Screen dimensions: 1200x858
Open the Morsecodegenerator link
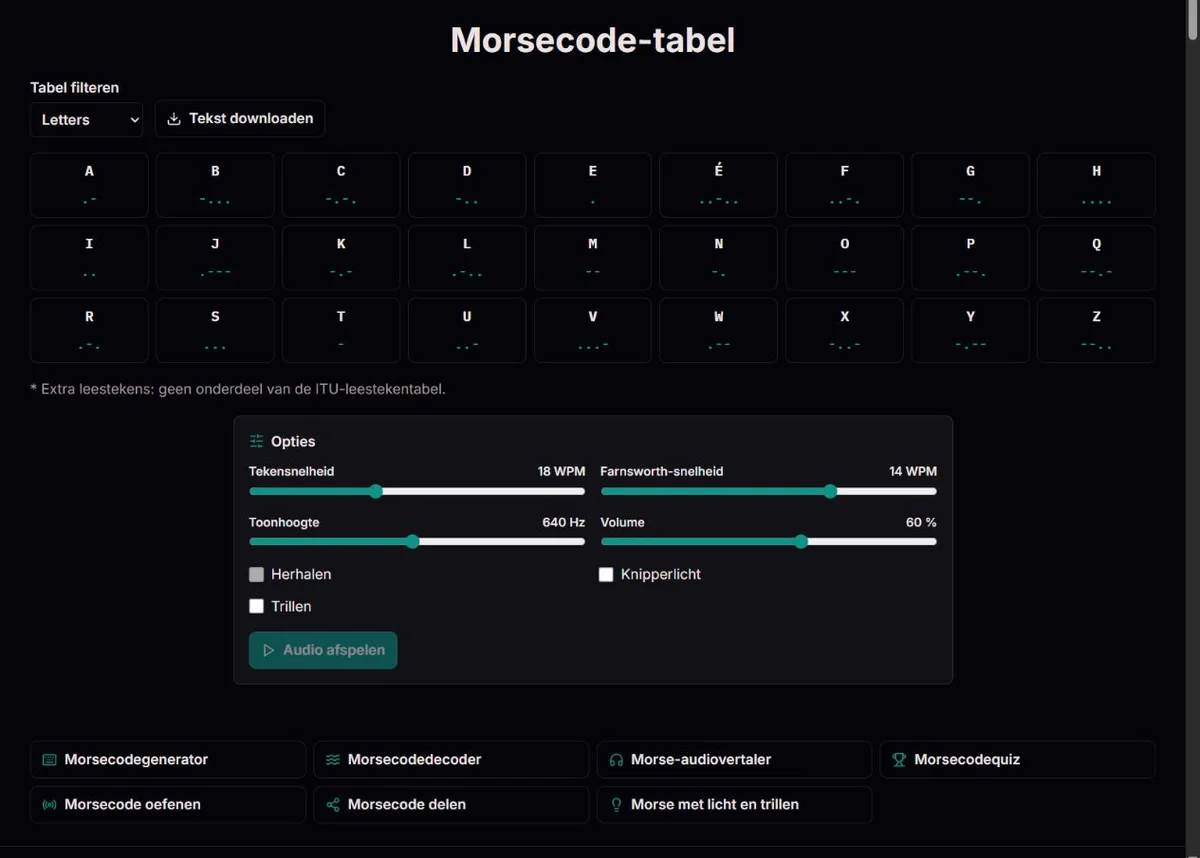pos(168,760)
